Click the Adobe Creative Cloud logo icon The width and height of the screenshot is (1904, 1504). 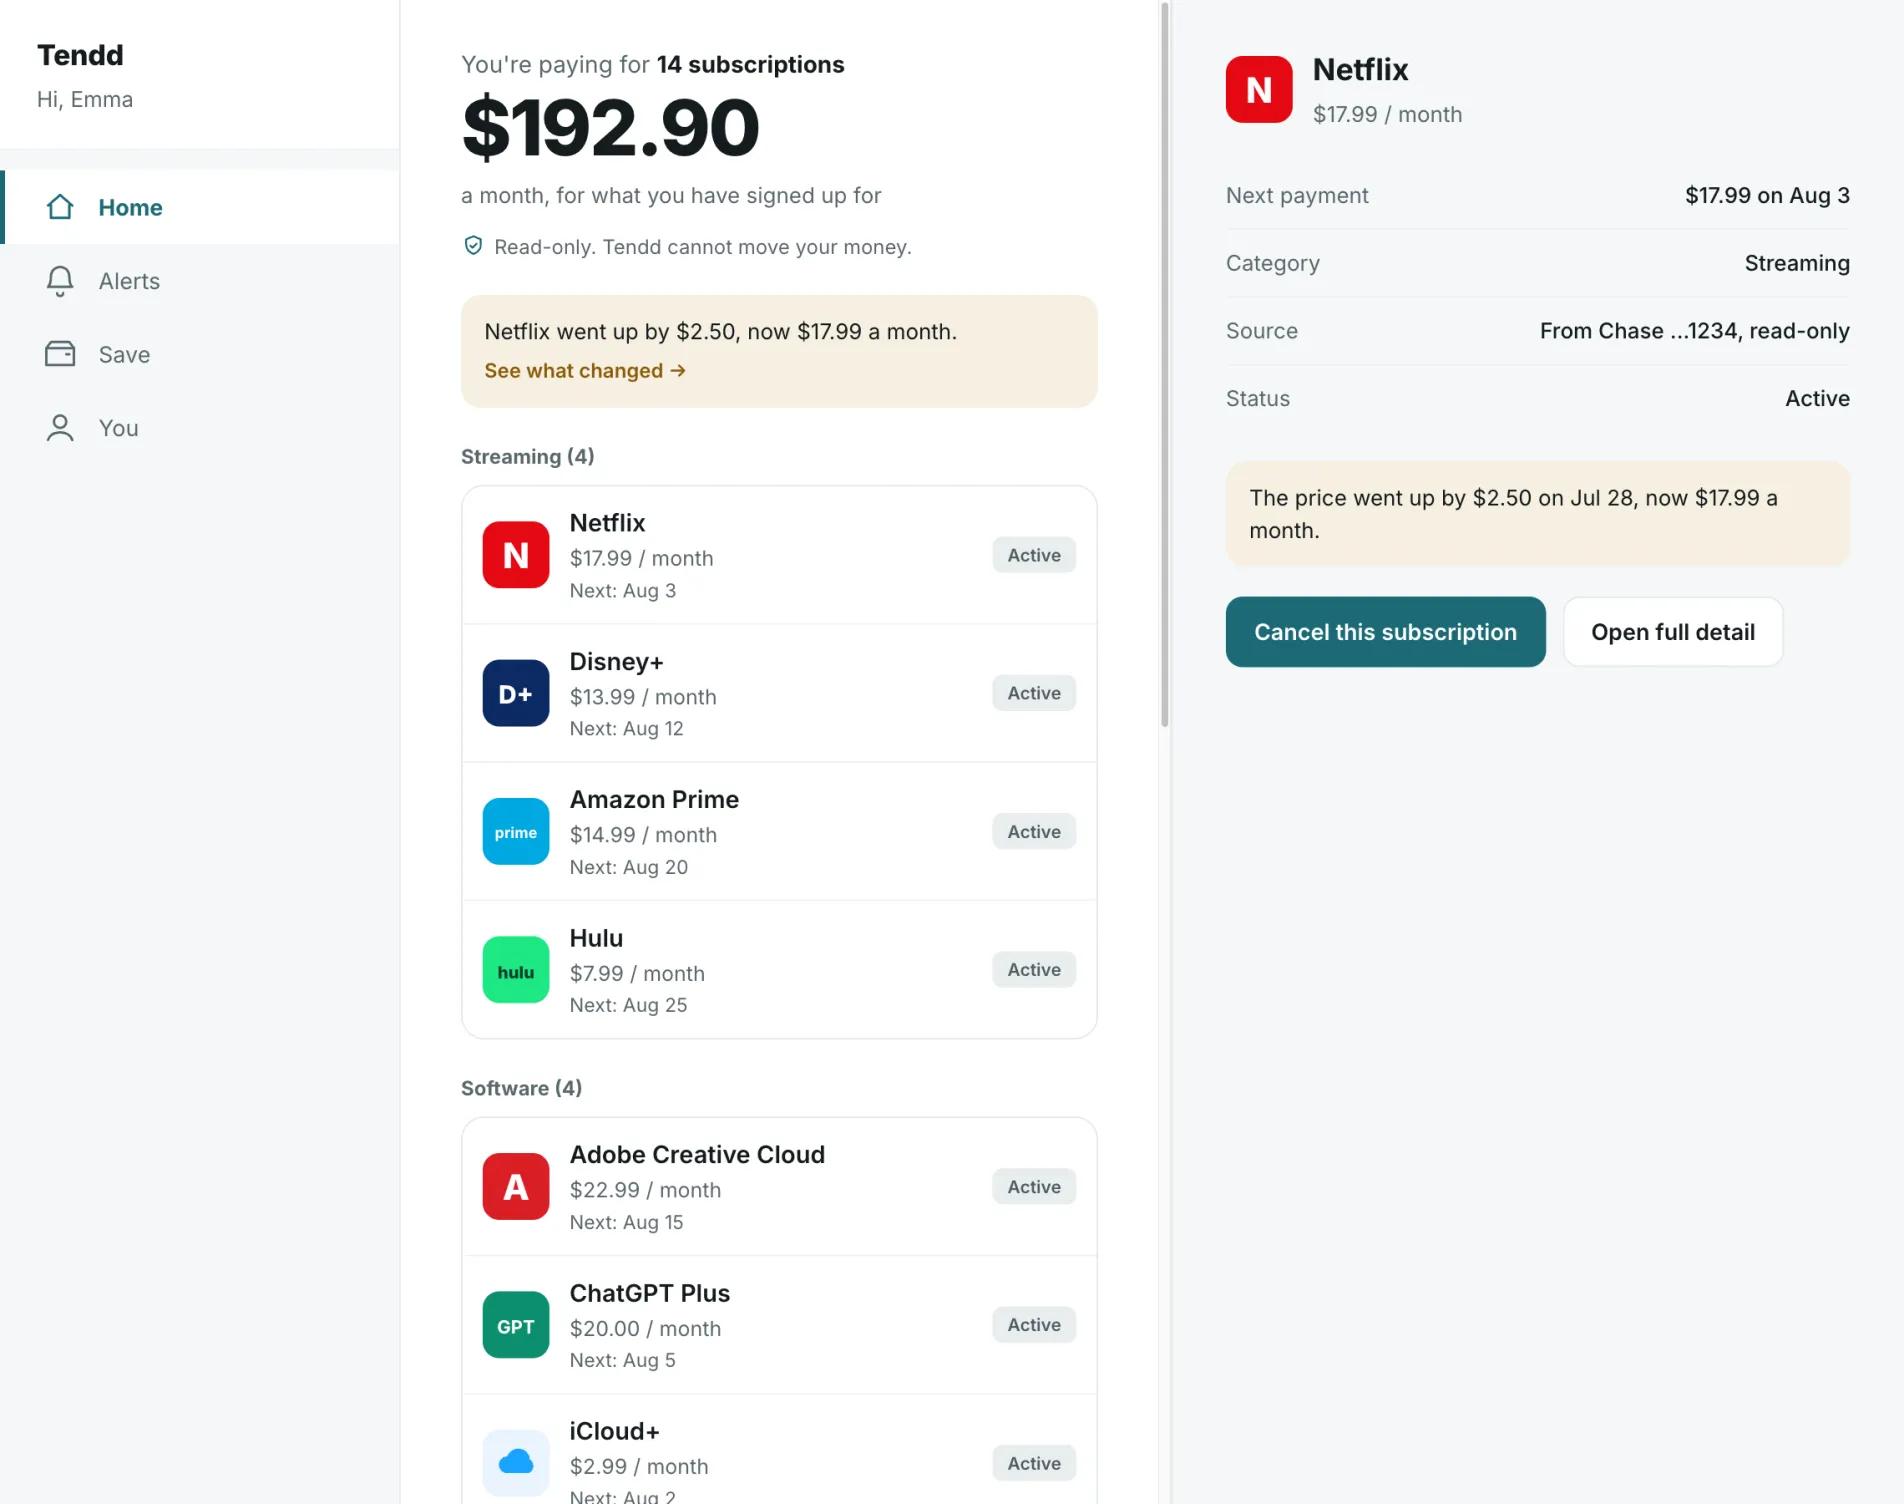[x=516, y=1187]
